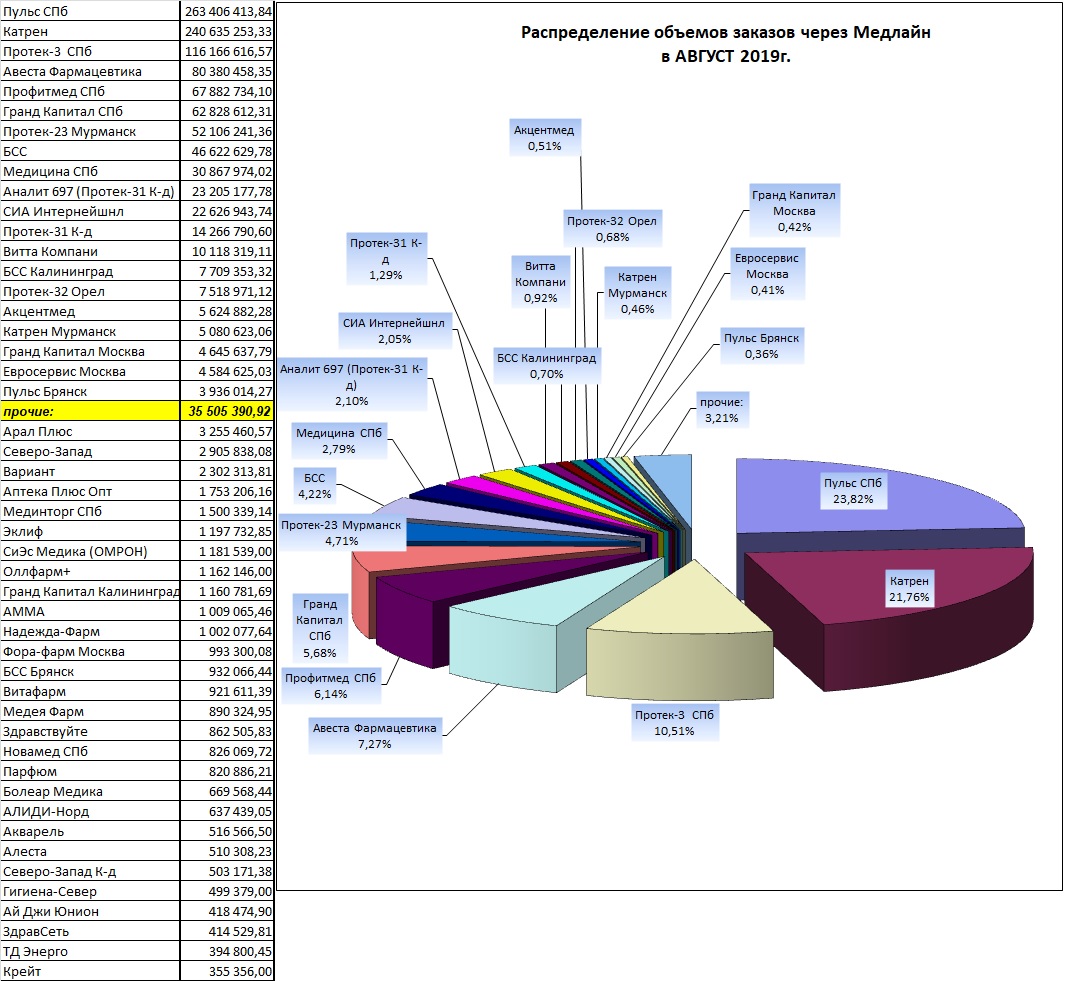1073x981 pixels.
Task: Click the value 263 406 413,84
Action: pos(227,11)
